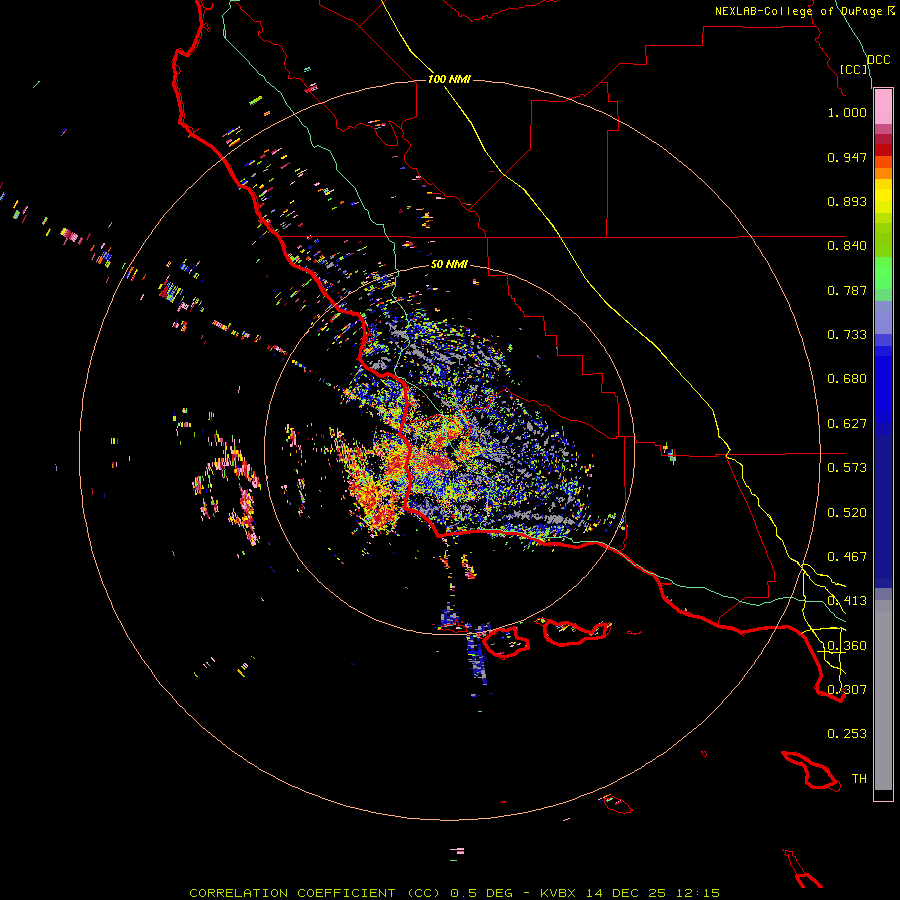Image resolution: width=900 pixels, height=900 pixels.
Task: Click the 0.733 color scale value
Action: (x=847, y=335)
